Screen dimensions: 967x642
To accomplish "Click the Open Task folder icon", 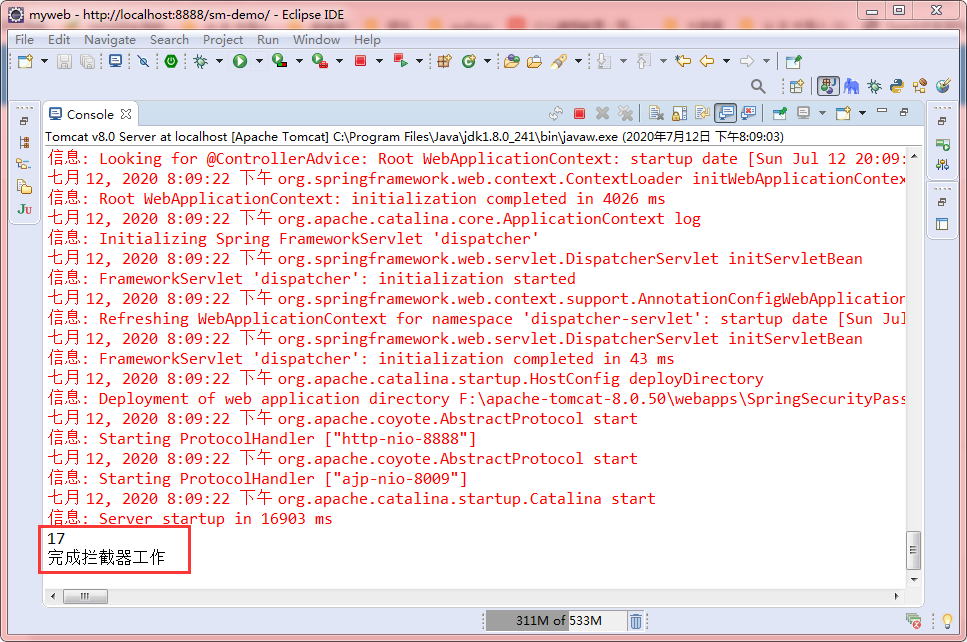I will 534,61.
